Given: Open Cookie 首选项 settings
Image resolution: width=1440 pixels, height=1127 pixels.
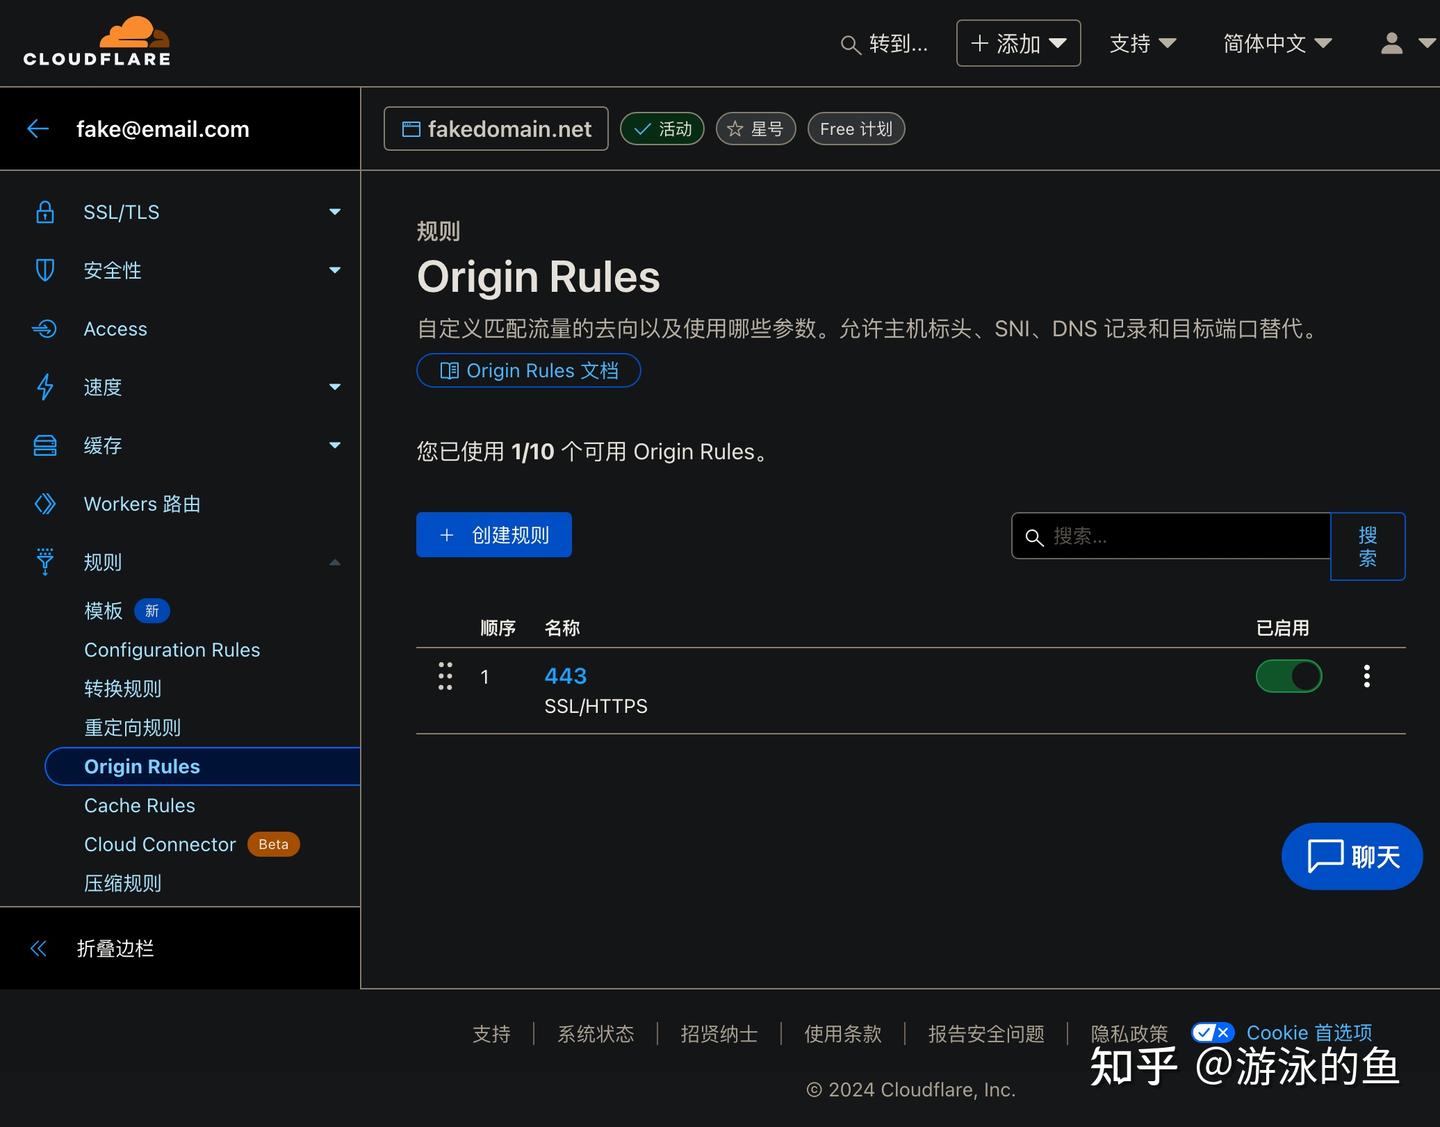Looking at the screenshot, I should (1309, 1033).
